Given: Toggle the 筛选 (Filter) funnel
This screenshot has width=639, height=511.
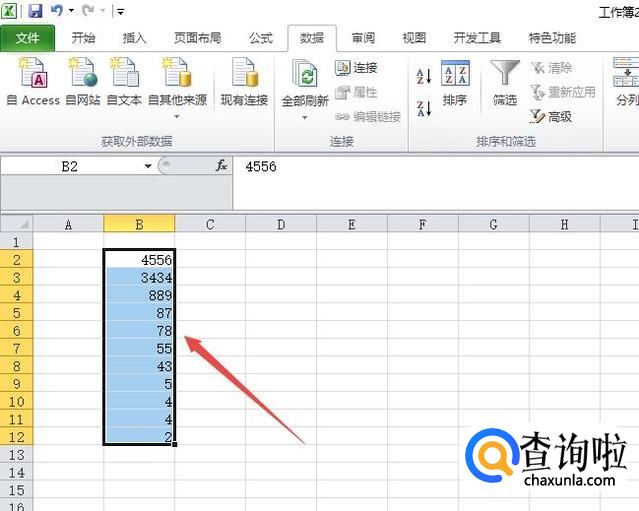Looking at the screenshot, I should pos(505,83).
